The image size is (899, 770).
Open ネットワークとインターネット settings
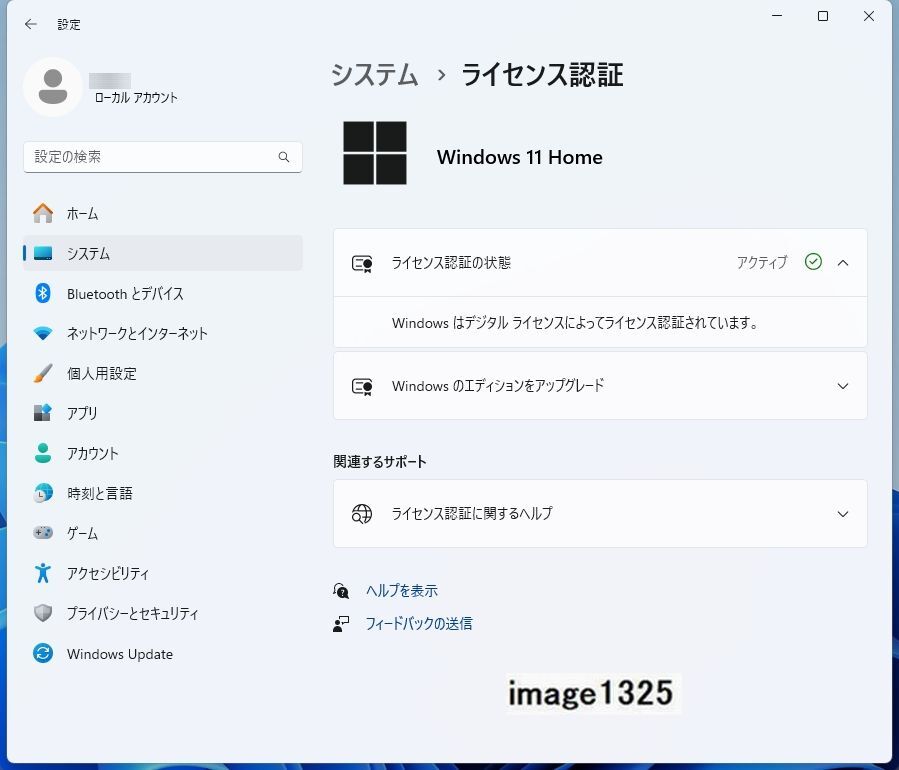click(x=163, y=333)
